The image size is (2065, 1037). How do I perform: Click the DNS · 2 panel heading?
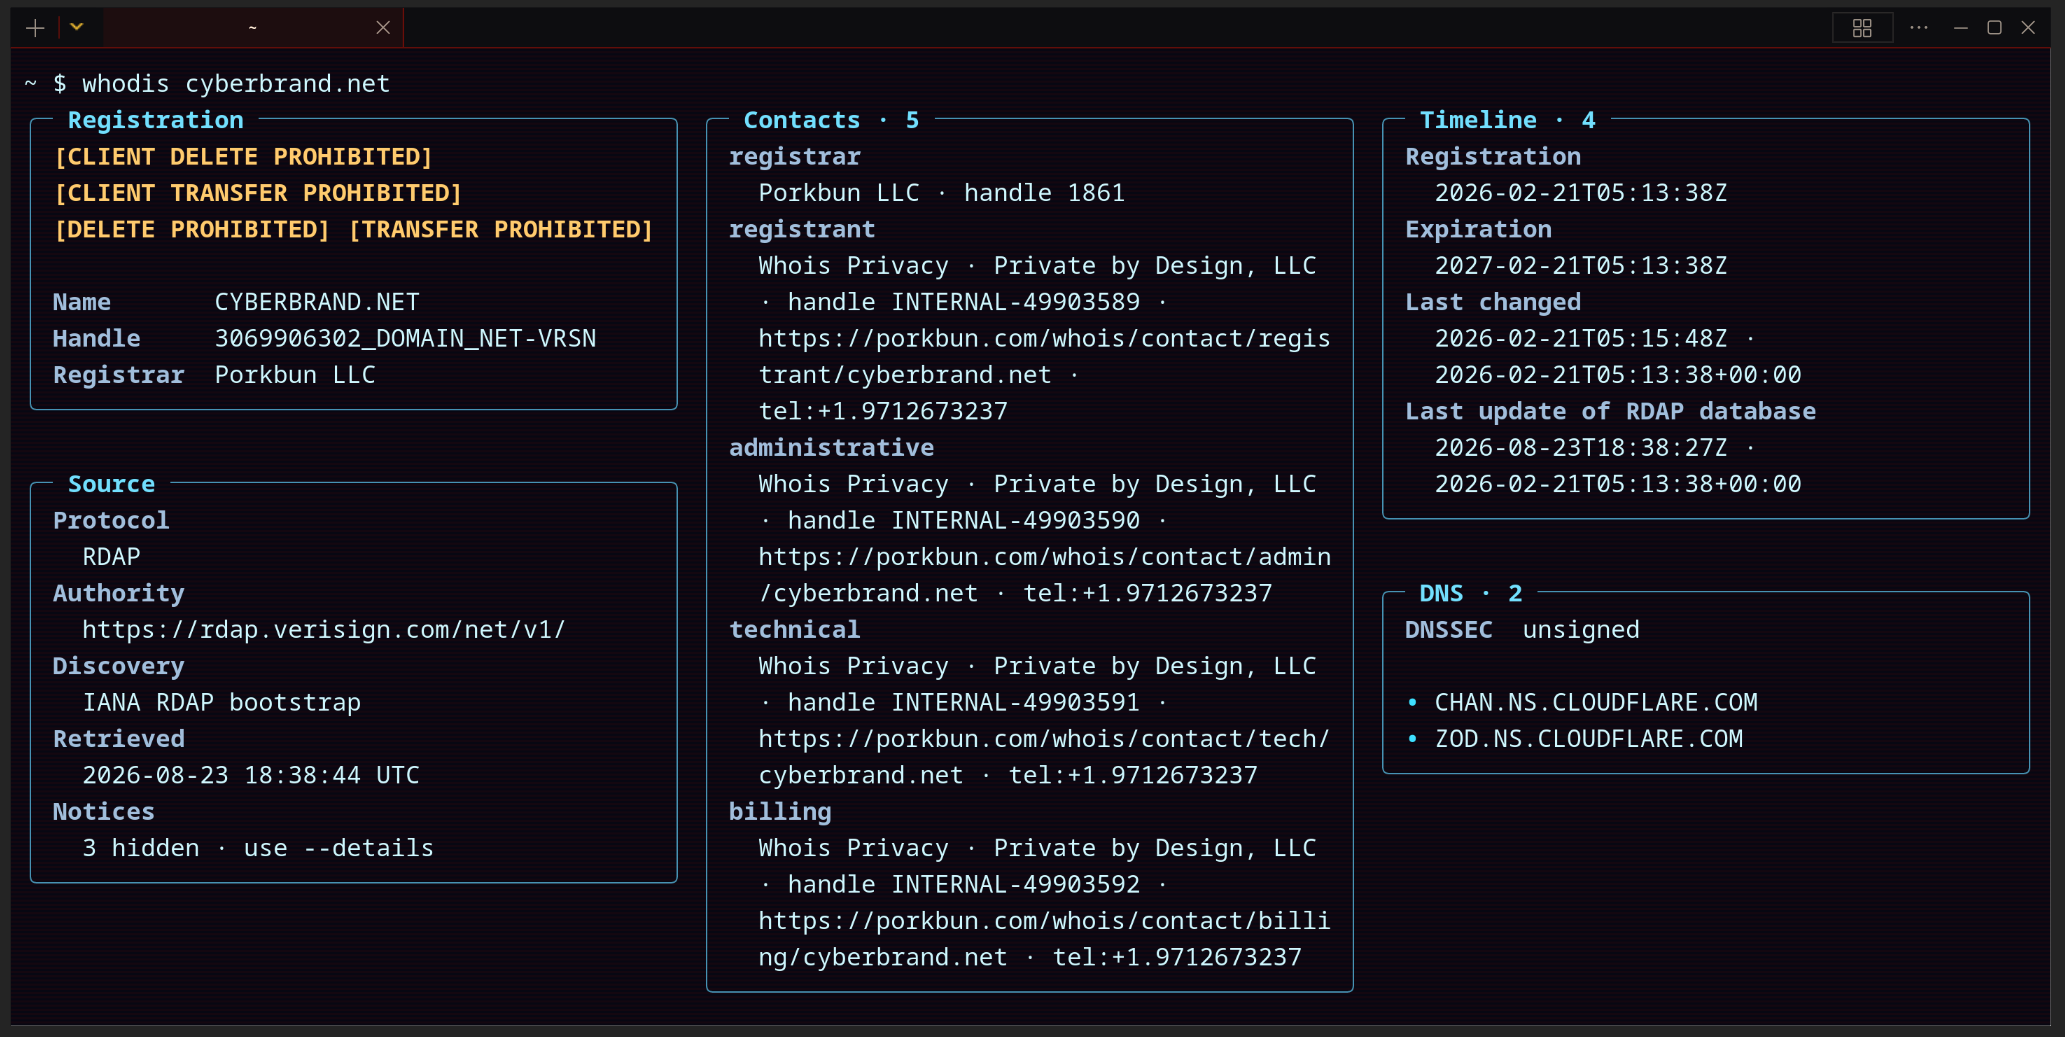click(x=1471, y=594)
